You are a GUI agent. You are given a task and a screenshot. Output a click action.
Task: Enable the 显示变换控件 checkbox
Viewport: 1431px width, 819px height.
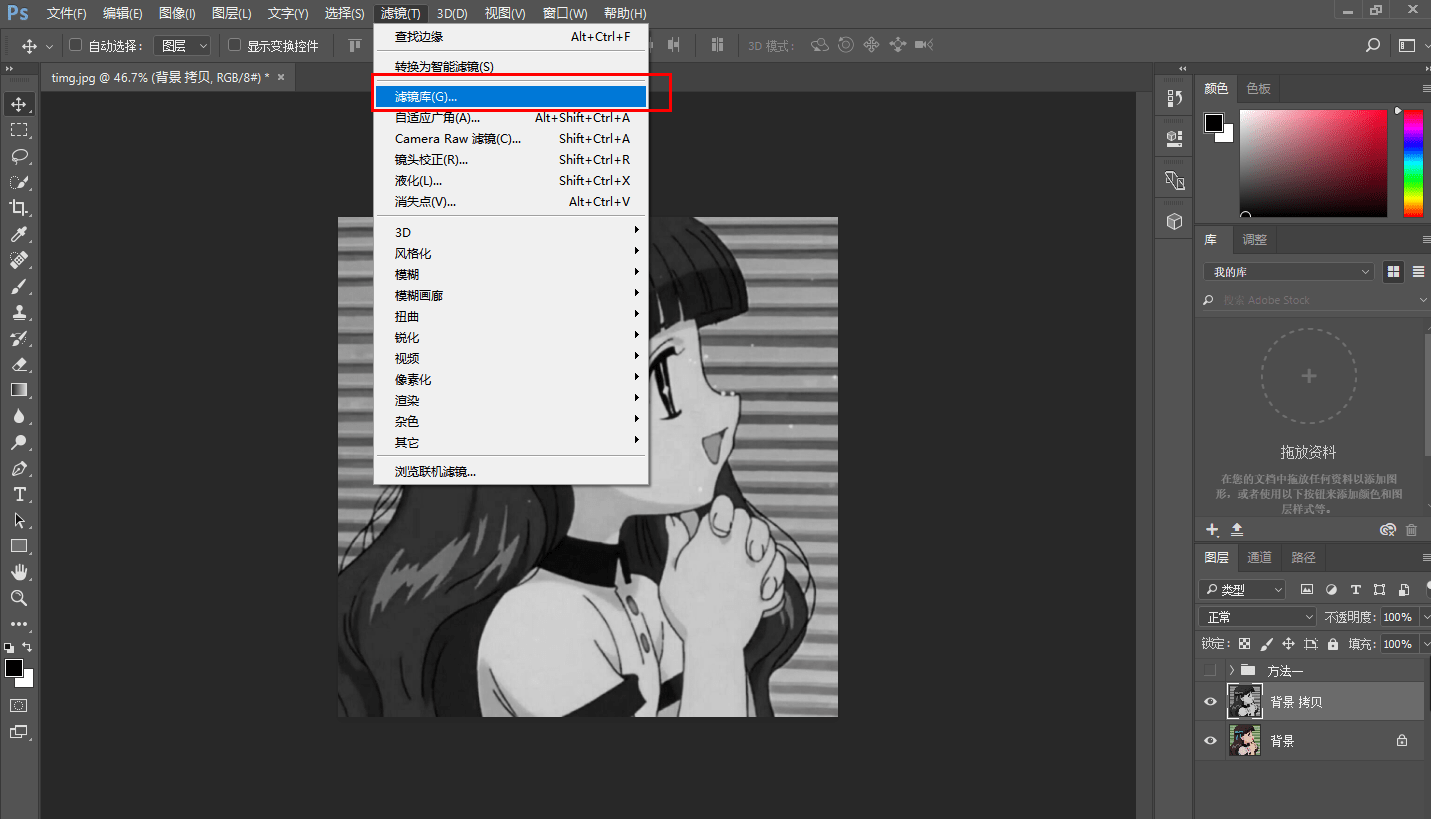tap(235, 45)
